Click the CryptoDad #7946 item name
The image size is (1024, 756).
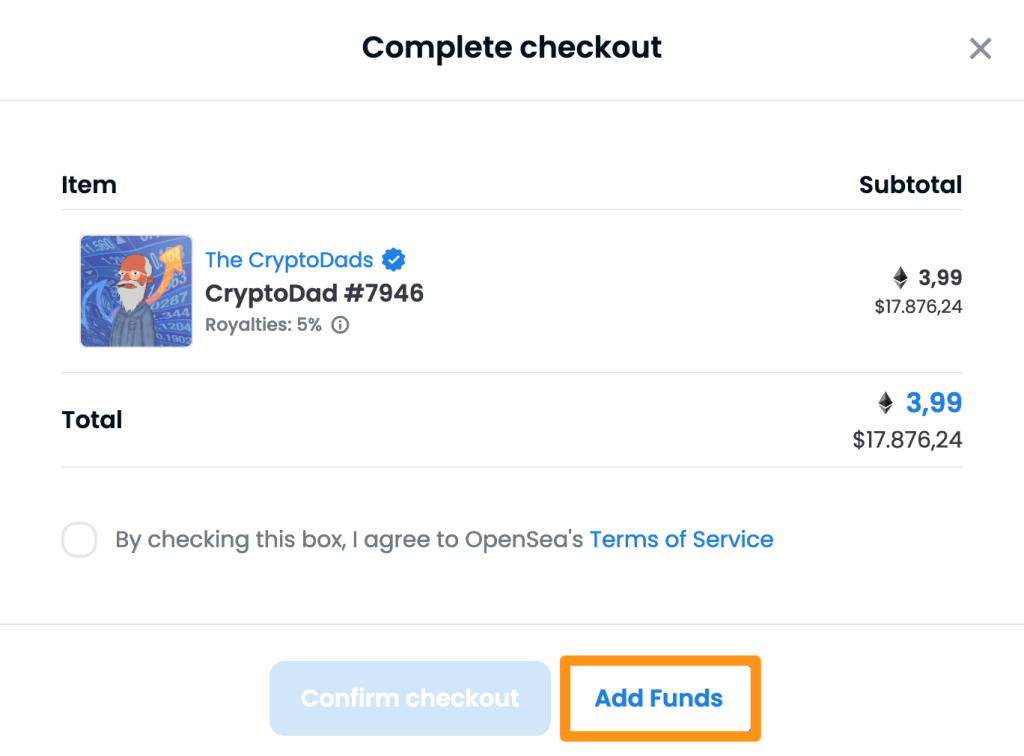pyautogui.click(x=314, y=293)
